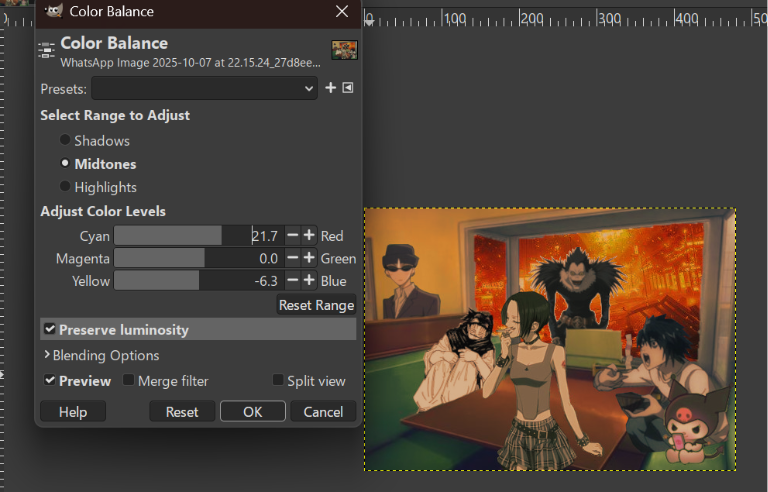
Task: Toggle Preserve luminosity checkbox
Action: pos(50,330)
